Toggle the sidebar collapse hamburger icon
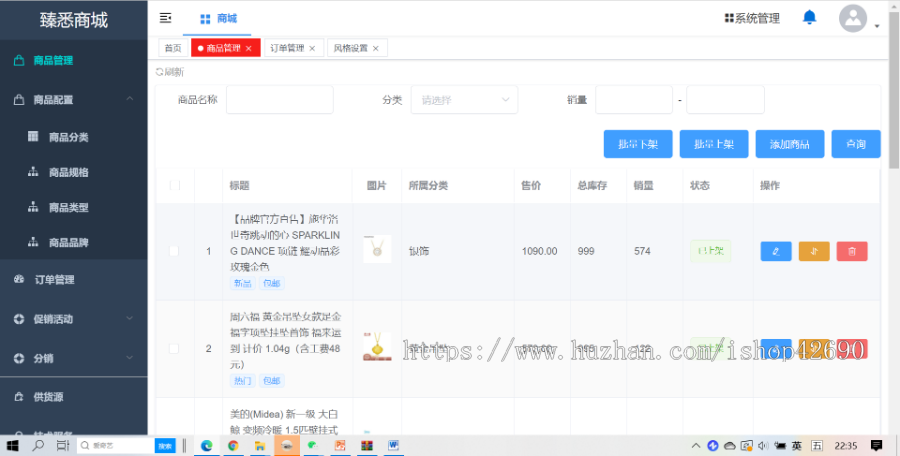900x456 pixels. (165, 18)
